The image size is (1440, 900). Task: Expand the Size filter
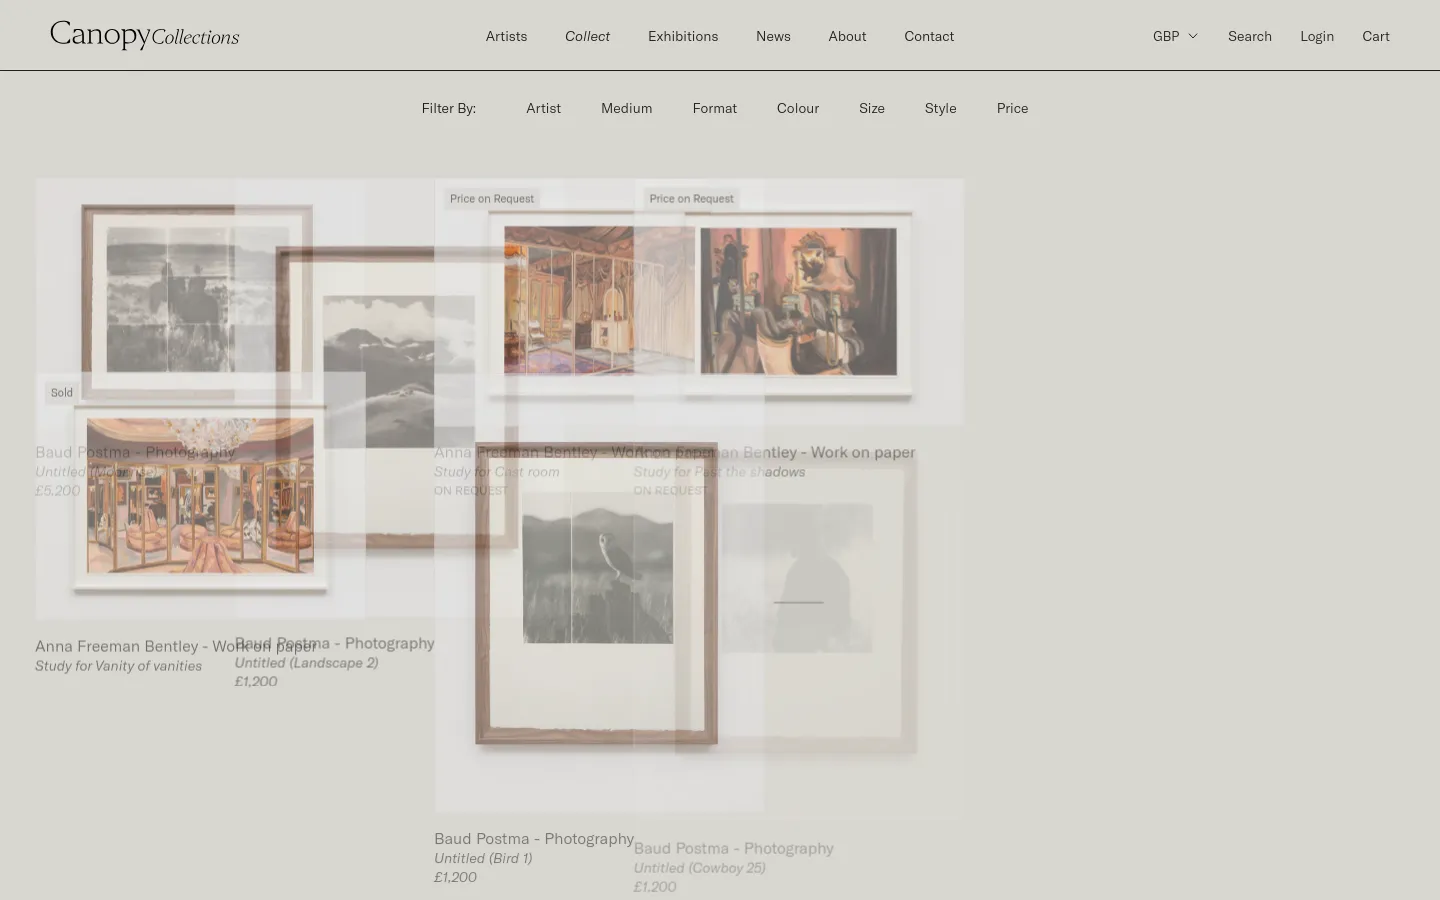tap(872, 108)
